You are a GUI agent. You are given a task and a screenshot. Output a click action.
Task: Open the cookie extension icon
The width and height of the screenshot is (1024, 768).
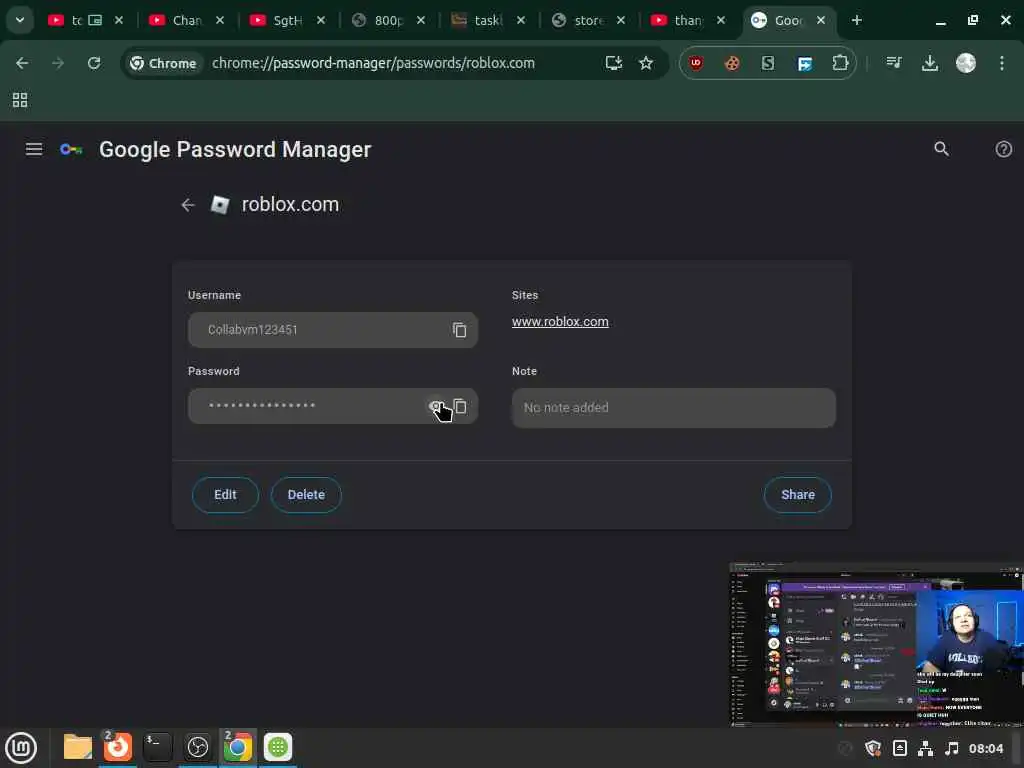coord(732,63)
